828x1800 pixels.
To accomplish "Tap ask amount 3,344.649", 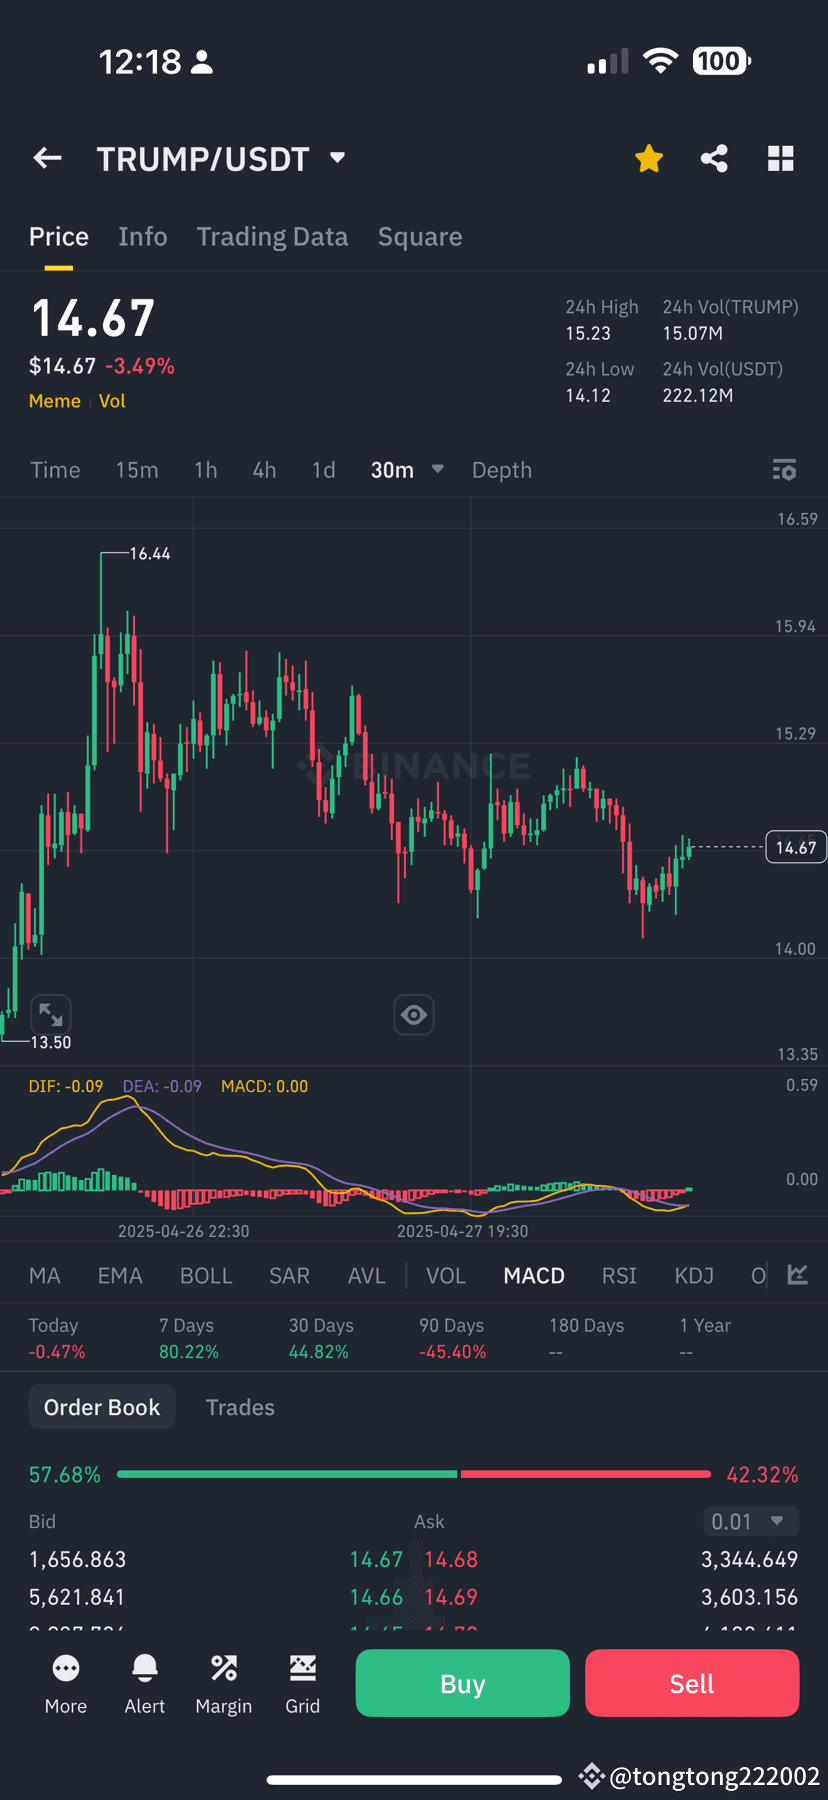I will pyautogui.click(x=749, y=1559).
